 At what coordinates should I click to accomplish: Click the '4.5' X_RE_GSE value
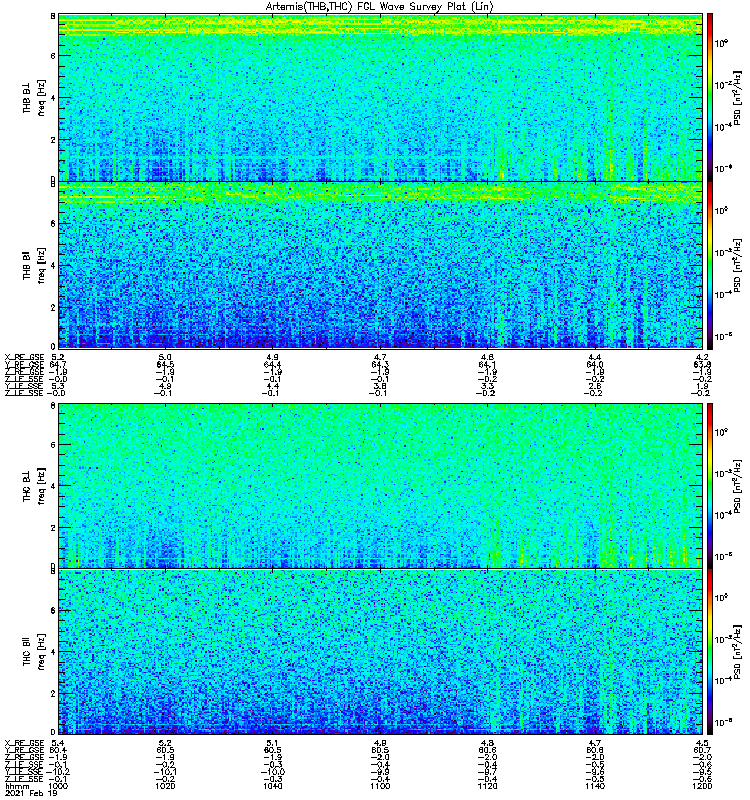coord(702,743)
